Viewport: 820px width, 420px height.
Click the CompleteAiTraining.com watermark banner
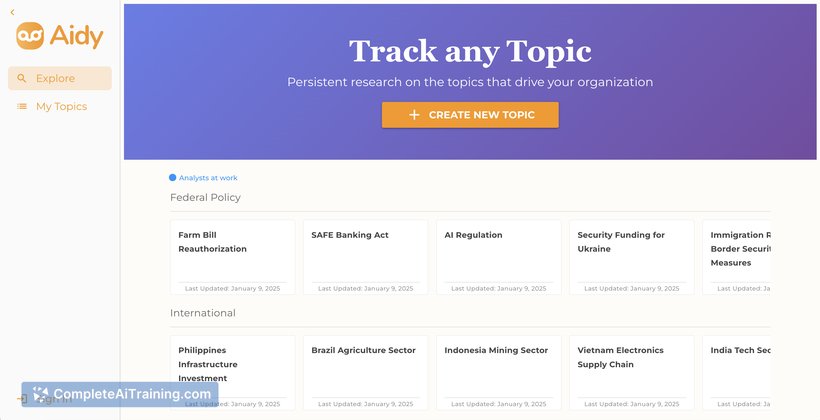[120, 394]
